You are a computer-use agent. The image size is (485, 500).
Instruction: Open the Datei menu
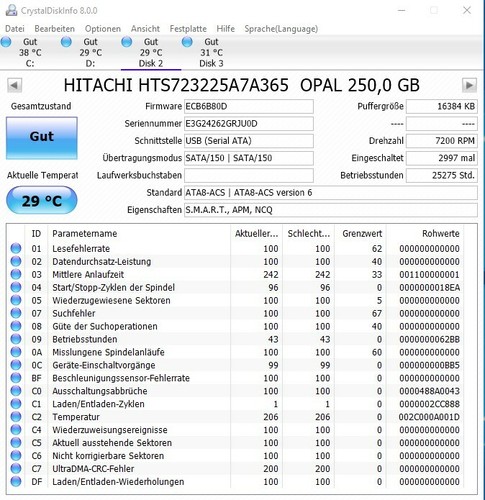tap(15, 29)
